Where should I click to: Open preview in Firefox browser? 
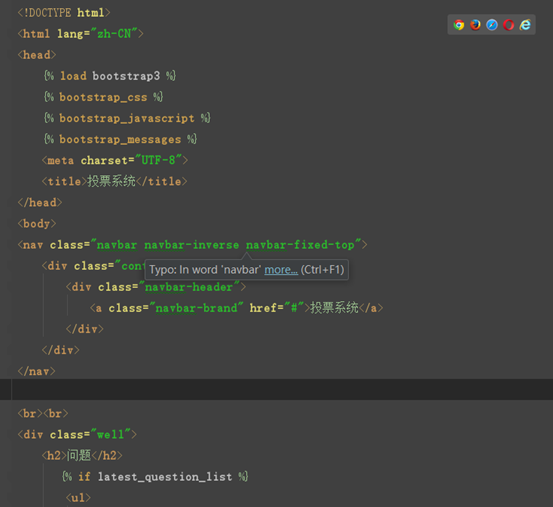(475, 25)
